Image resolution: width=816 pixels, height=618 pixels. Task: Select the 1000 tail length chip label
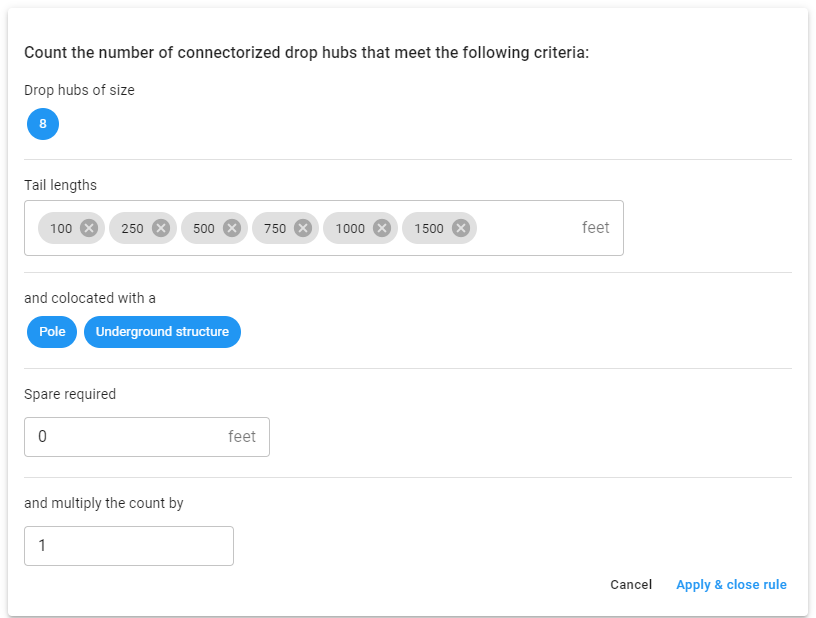tap(350, 228)
